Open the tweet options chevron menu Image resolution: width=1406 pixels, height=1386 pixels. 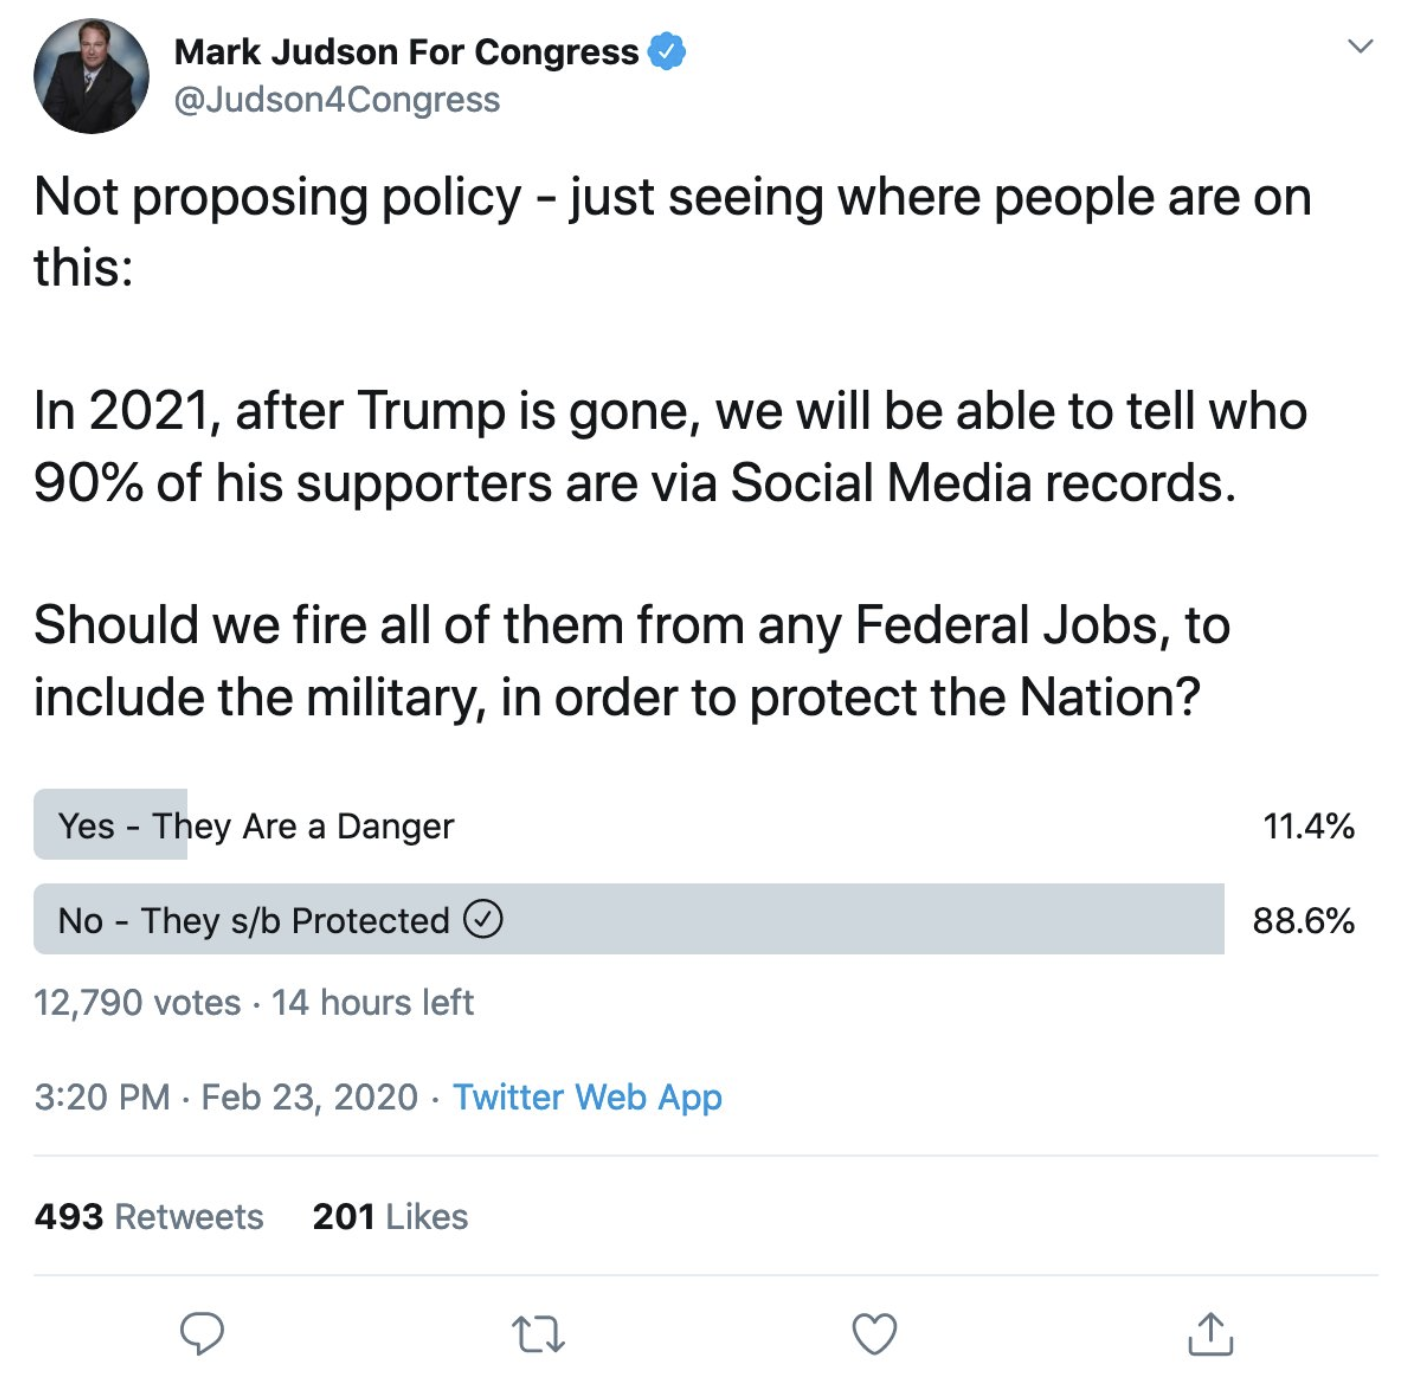[1360, 46]
